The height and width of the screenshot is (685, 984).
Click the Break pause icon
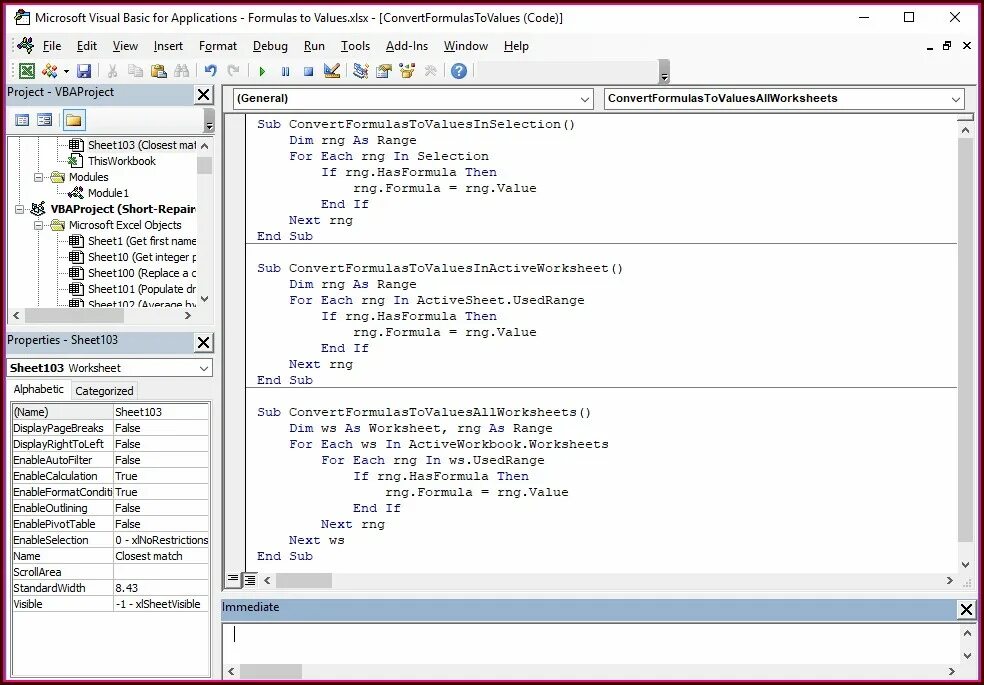(x=286, y=72)
